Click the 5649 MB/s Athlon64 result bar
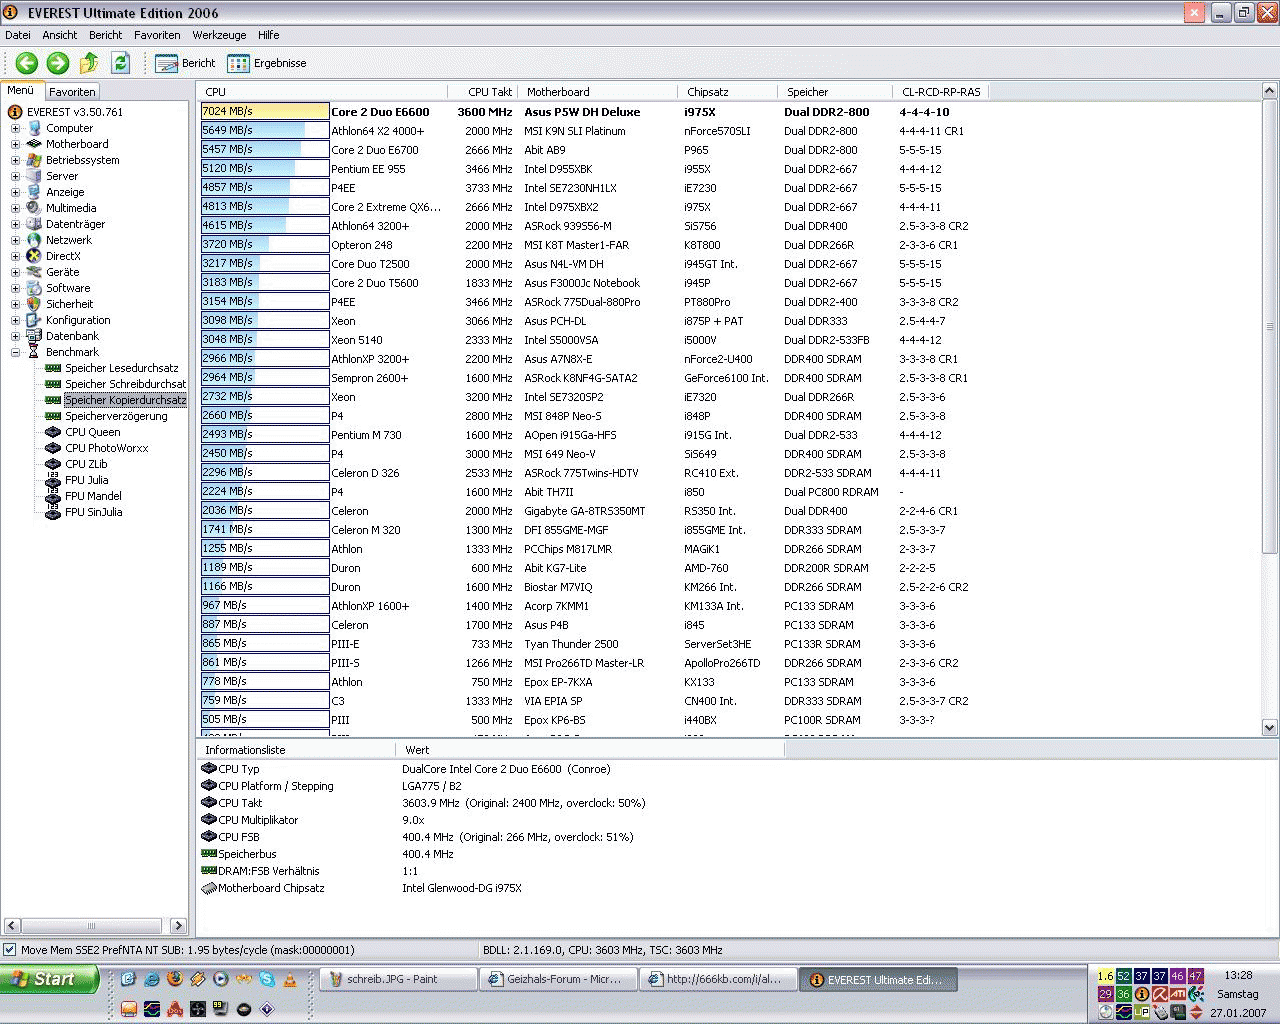 pyautogui.click(x=265, y=131)
